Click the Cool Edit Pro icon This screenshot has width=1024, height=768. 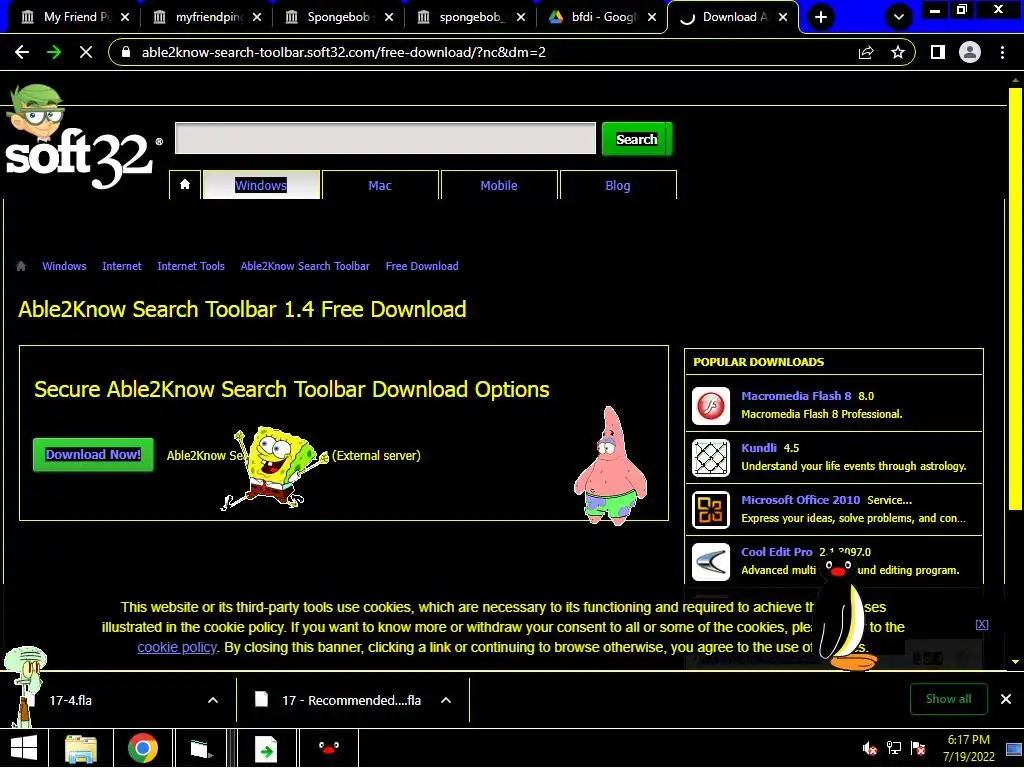711,562
